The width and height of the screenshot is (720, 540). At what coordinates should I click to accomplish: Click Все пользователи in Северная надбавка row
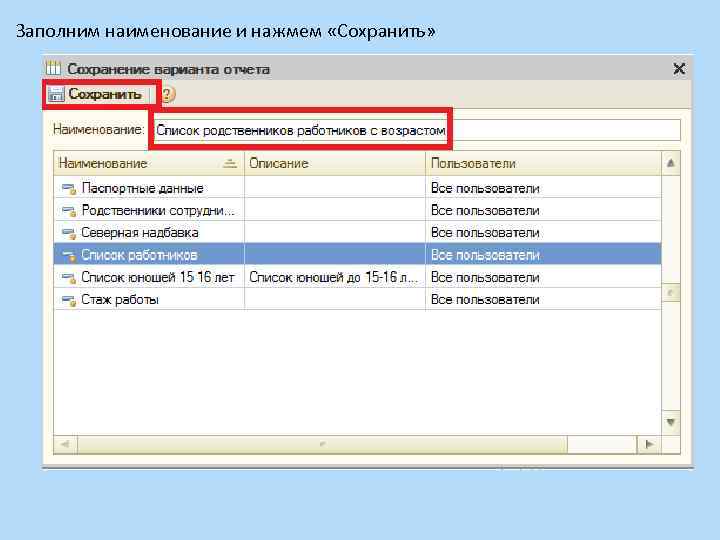(x=485, y=232)
